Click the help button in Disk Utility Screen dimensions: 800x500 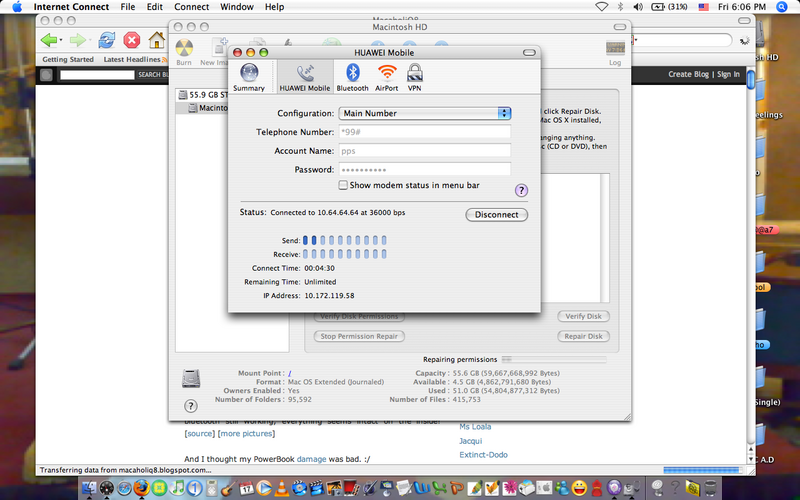(x=190, y=406)
